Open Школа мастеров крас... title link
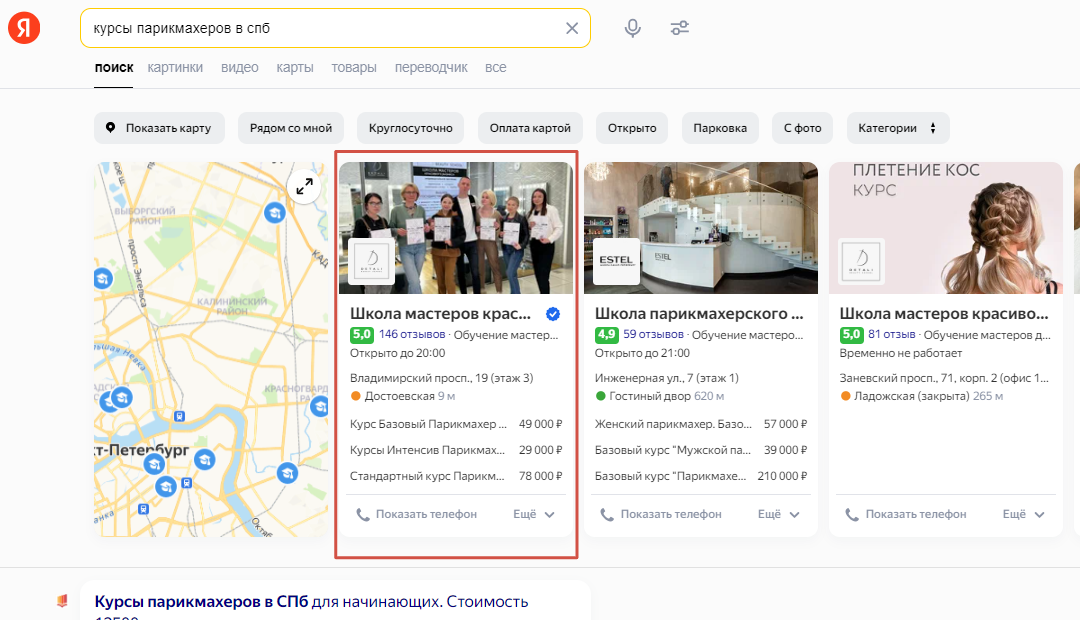1080x620 pixels. (x=440, y=313)
